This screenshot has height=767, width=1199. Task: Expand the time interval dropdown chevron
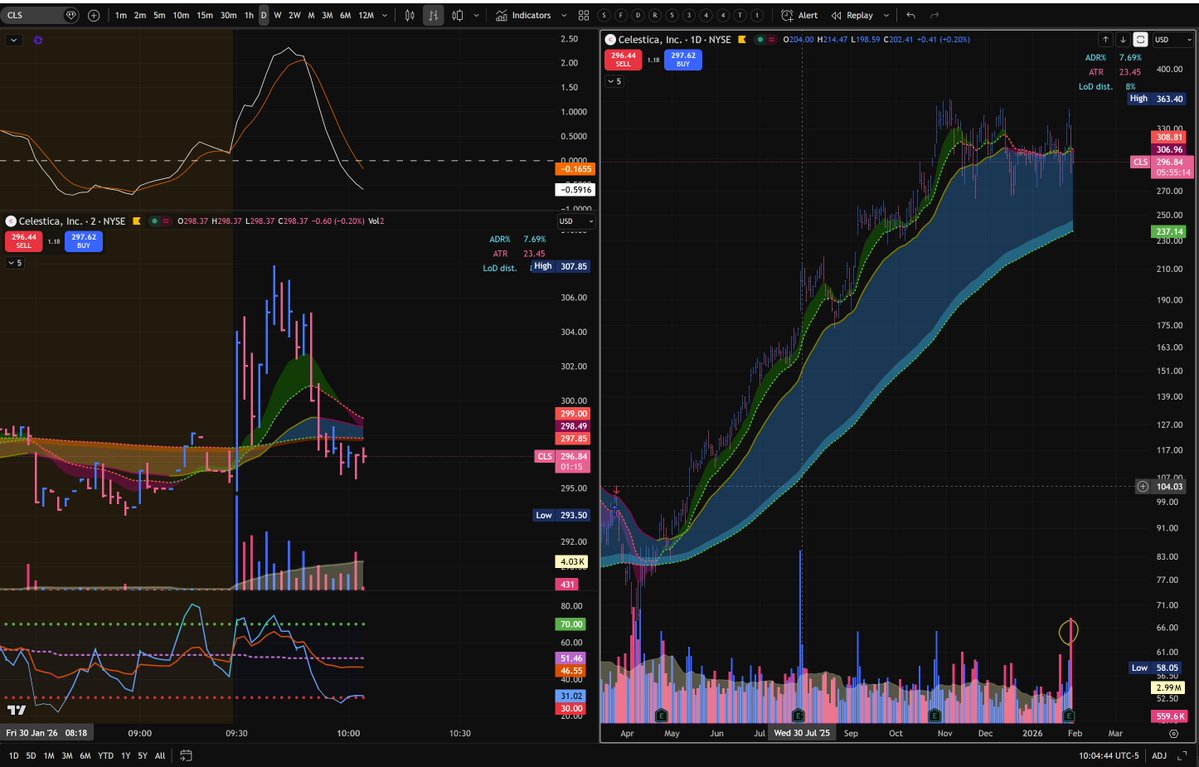[385, 15]
